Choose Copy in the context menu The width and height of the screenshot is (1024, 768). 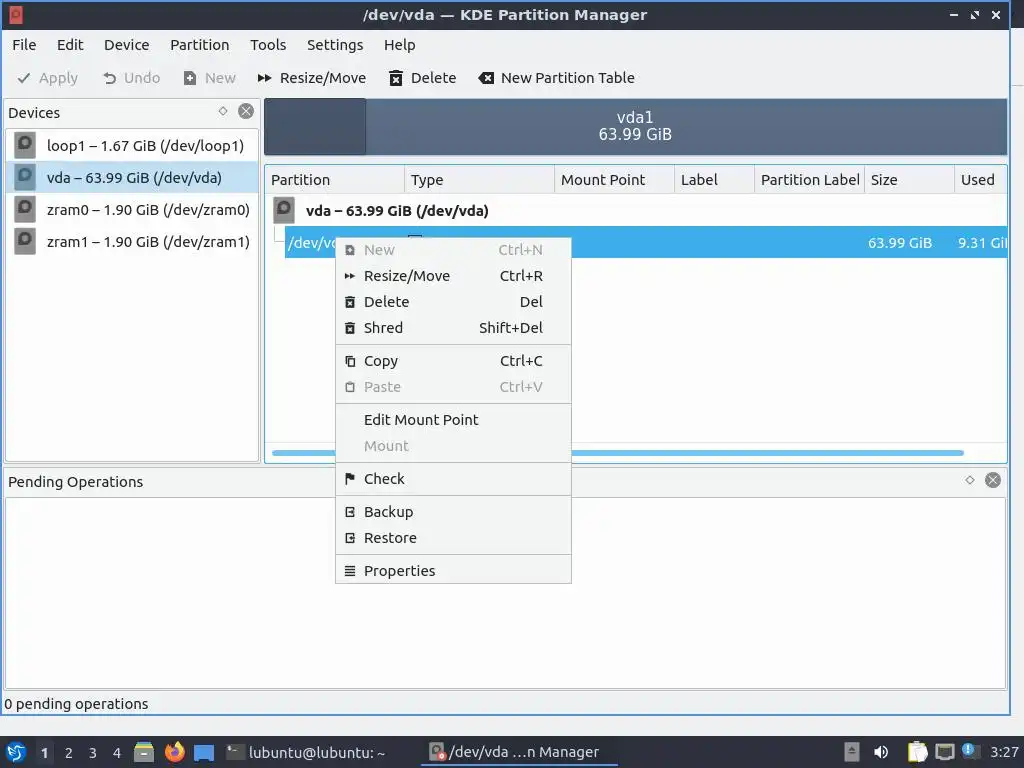click(453, 360)
